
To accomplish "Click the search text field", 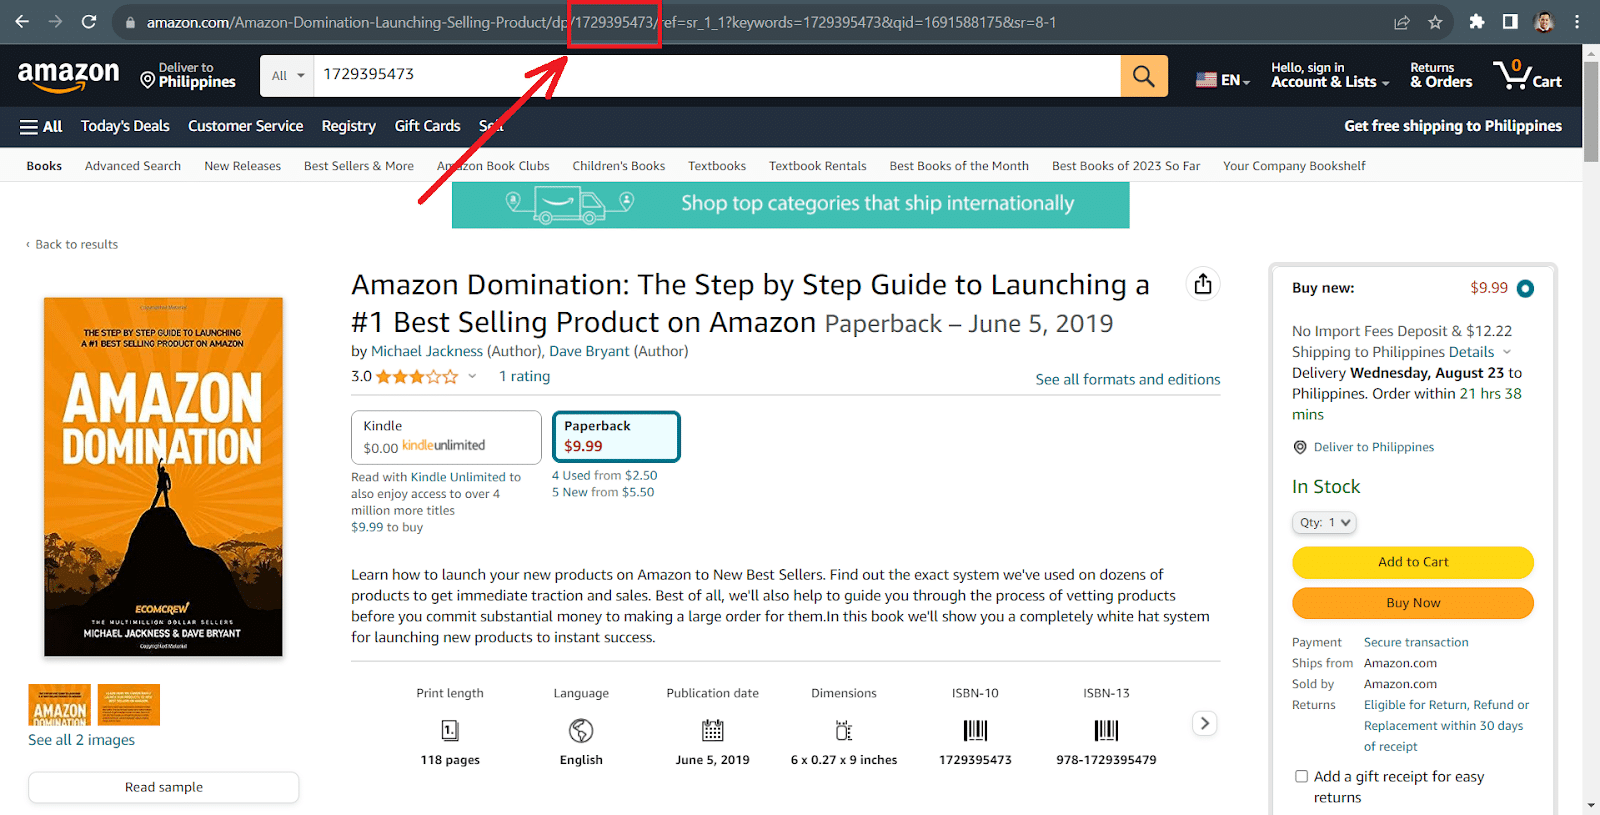I will tap(717, 75).
